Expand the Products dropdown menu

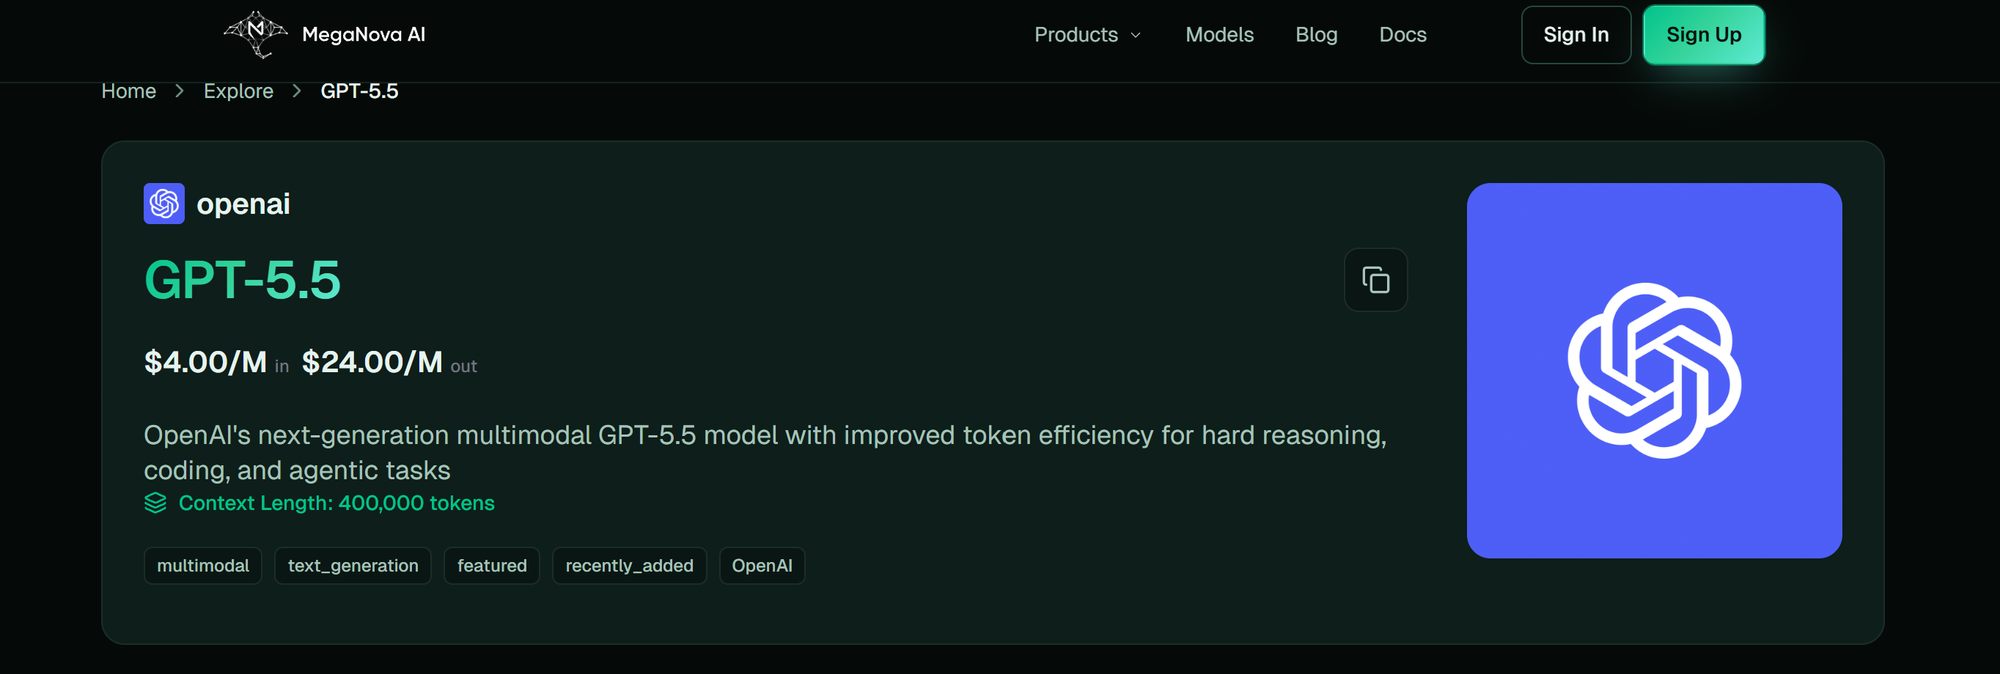tap(1088, 35)
